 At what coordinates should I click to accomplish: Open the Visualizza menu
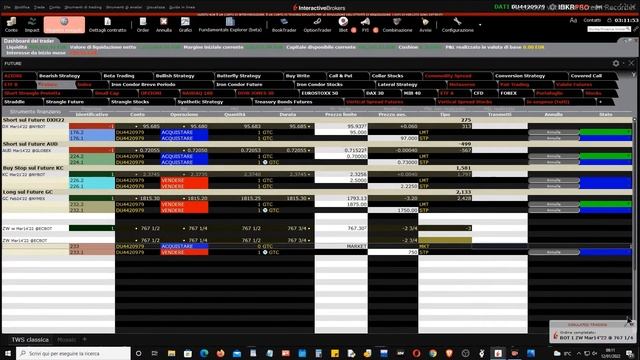[156, 7]
